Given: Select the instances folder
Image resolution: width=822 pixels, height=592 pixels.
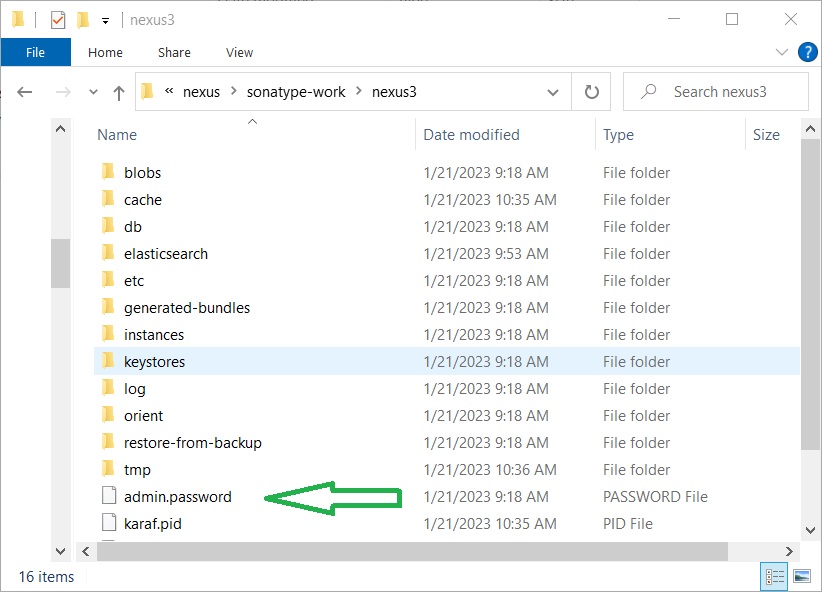Looking at the screenshot, I should pos(447,335).
